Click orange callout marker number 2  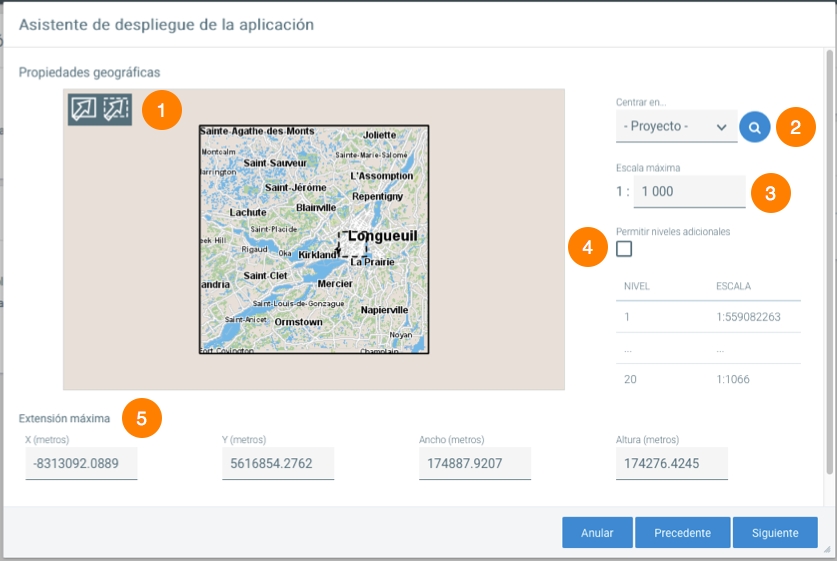pos(795,127)
